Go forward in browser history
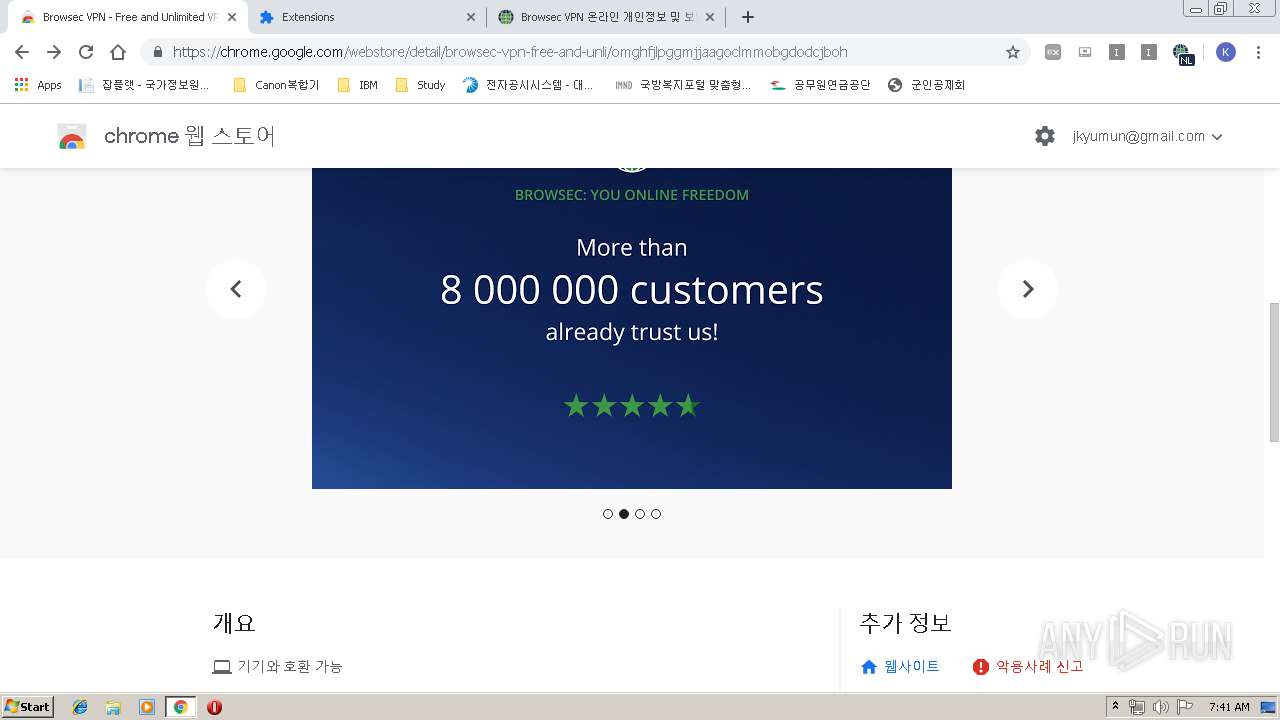Image resolution: width=1280 pixels, height=720 pixels. click(x=54, y=52)
